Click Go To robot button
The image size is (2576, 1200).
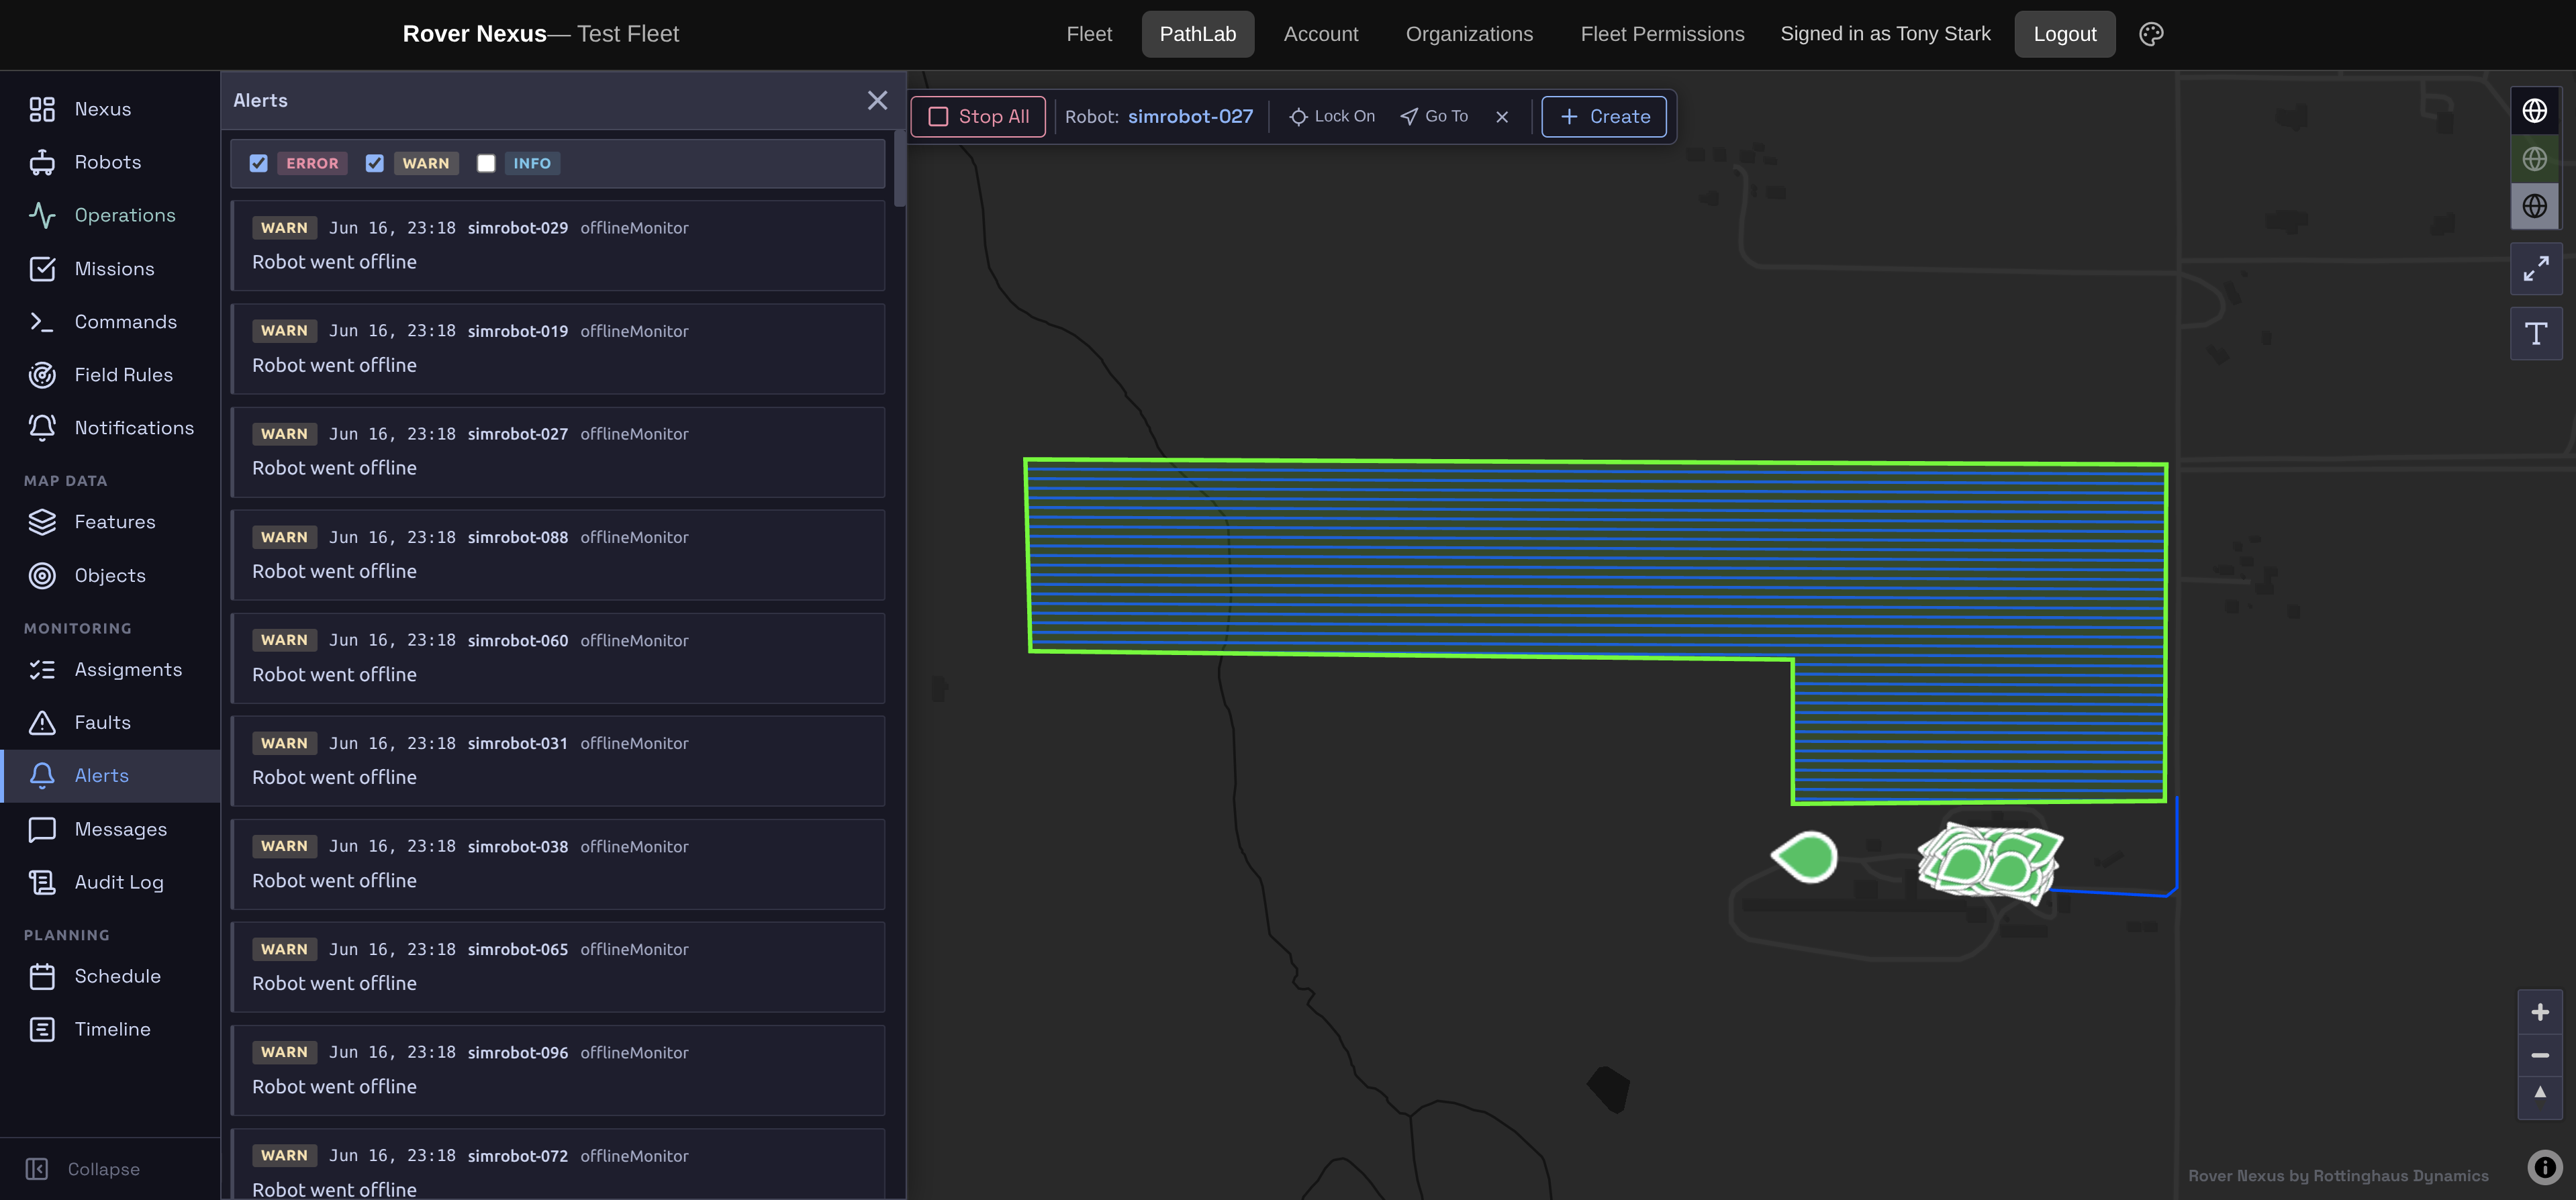click(1434, 117)
